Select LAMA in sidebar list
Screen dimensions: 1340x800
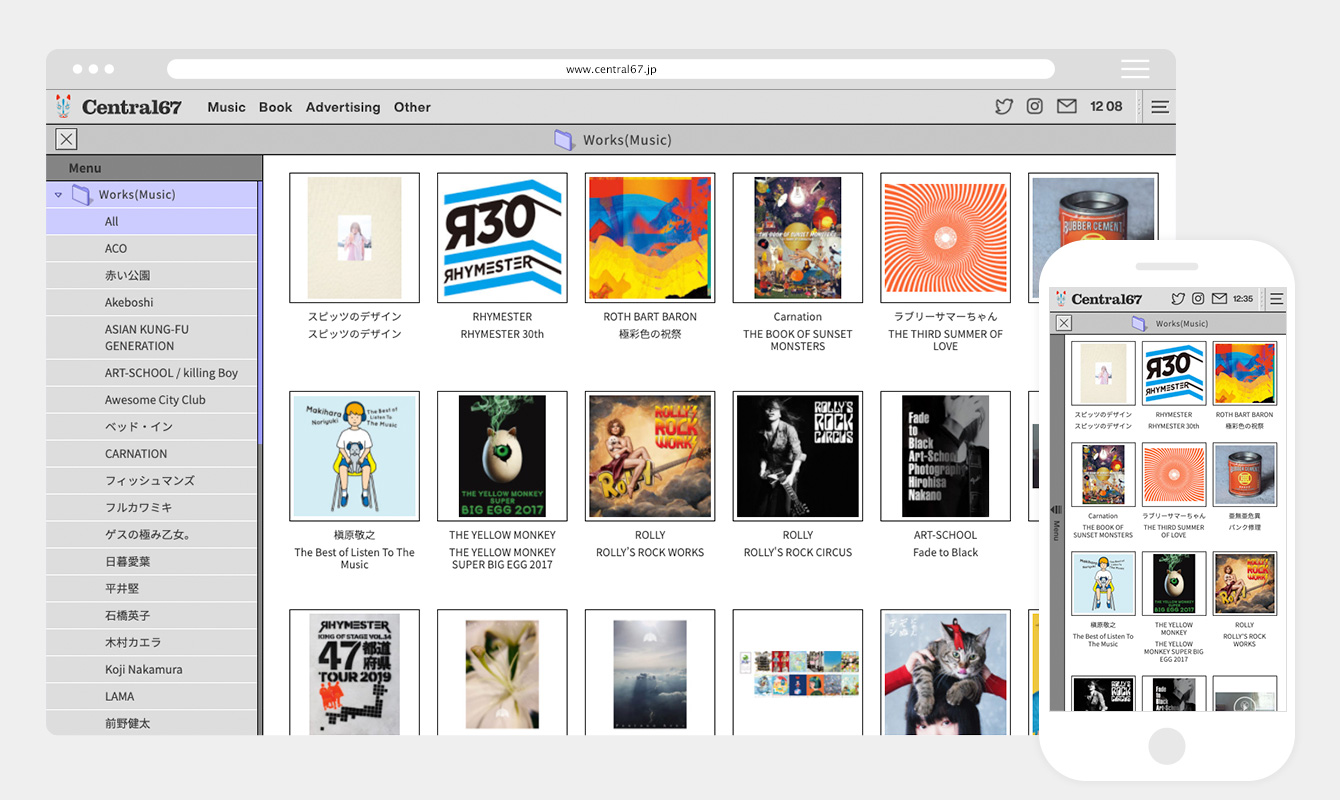(152, 697)
